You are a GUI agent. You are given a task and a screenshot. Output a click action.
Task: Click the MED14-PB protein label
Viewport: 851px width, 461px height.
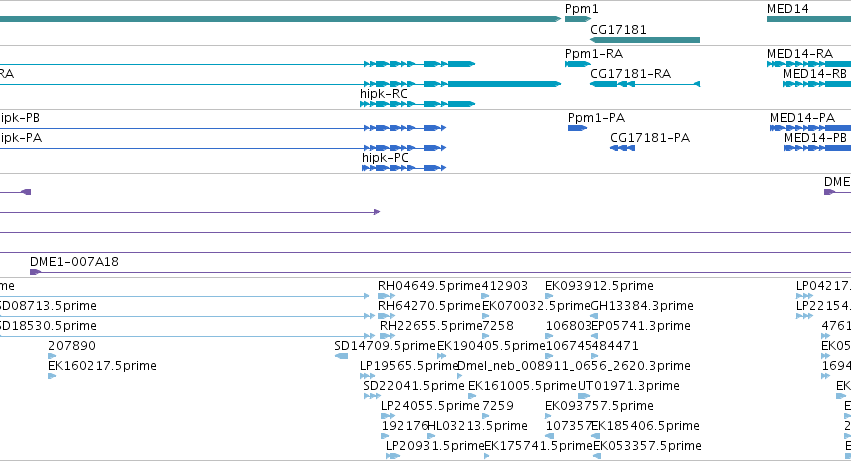(x=815, y=138)
